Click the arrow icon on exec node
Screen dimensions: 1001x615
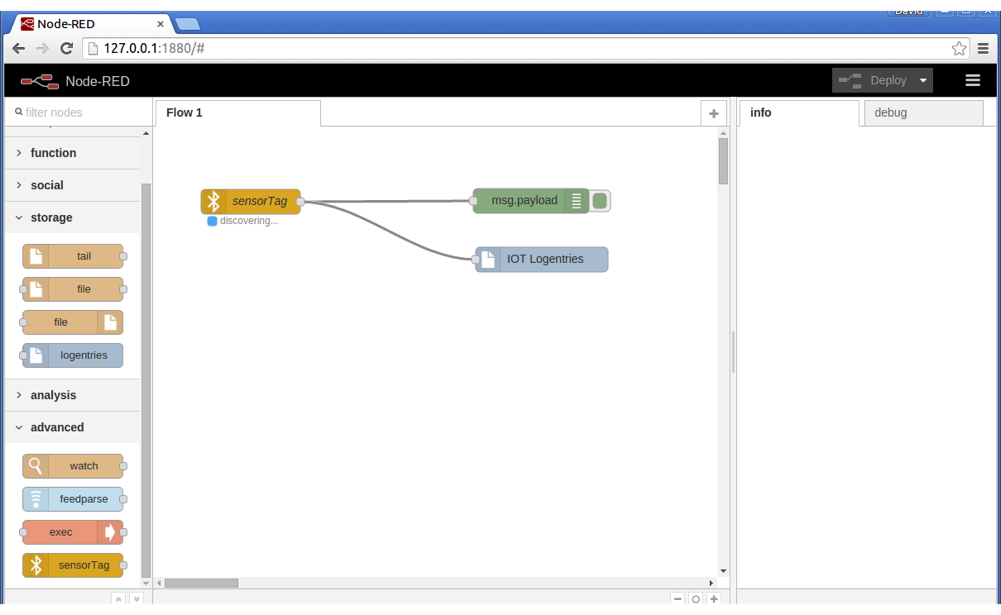111,532
